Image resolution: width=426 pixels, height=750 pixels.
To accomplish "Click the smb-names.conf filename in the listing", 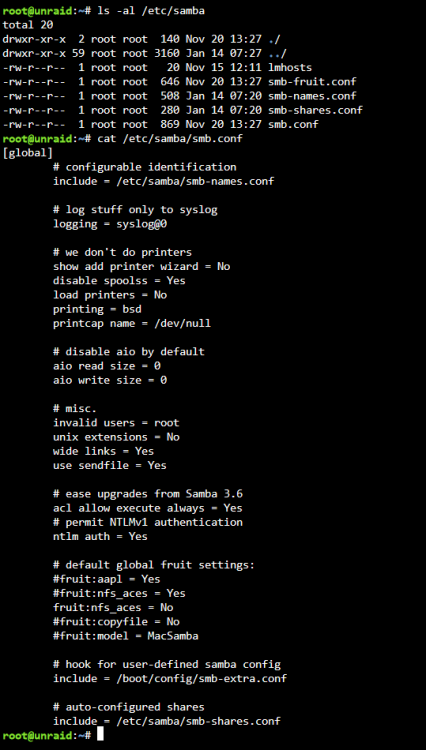I will (312, 96).
